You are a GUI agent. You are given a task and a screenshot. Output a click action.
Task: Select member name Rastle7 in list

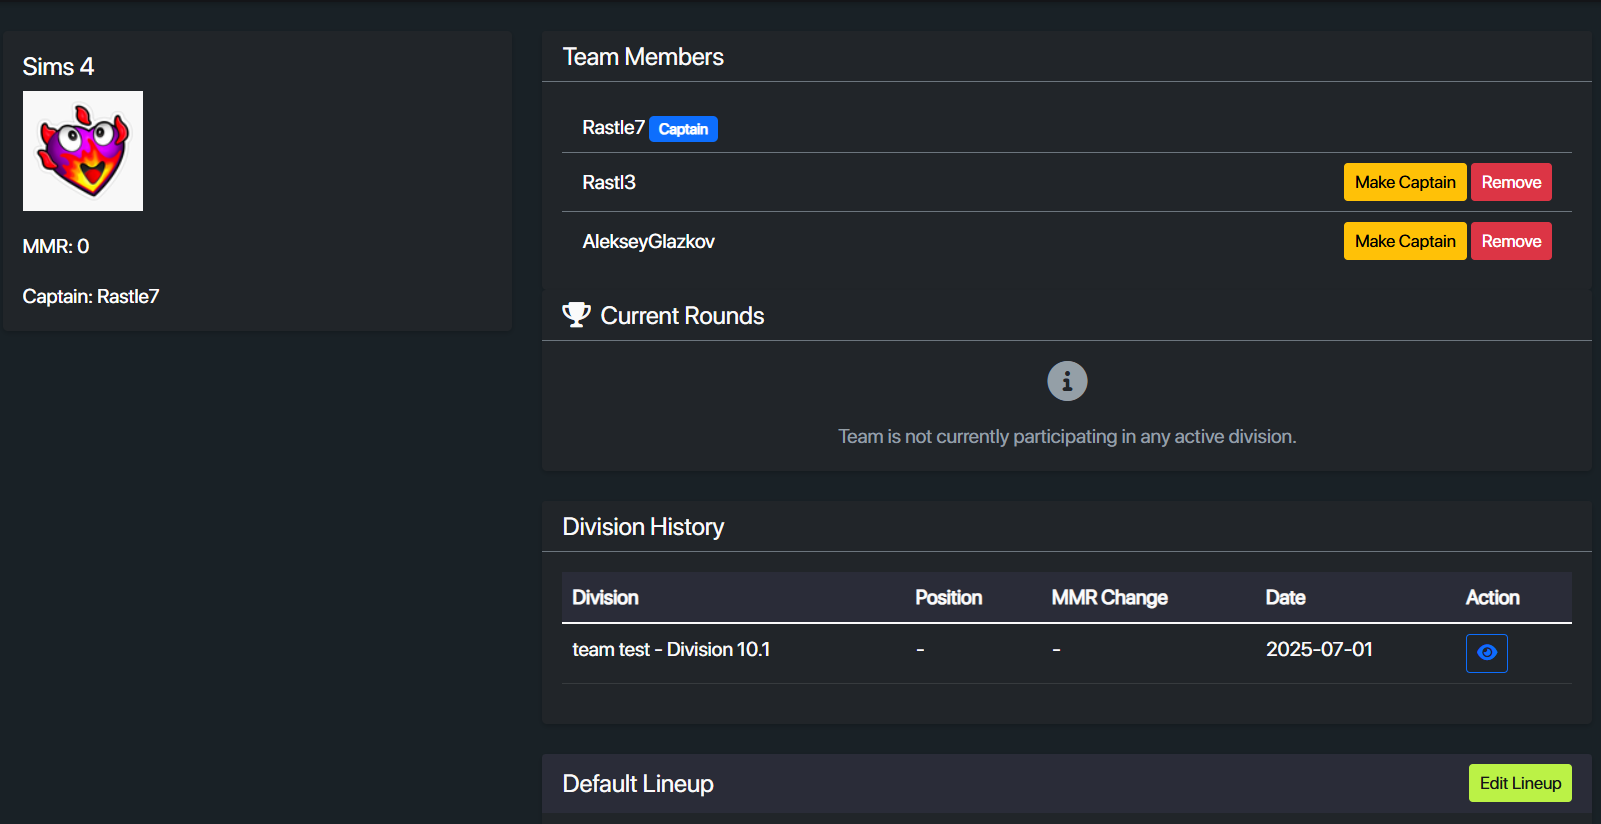tap(613, 128)
